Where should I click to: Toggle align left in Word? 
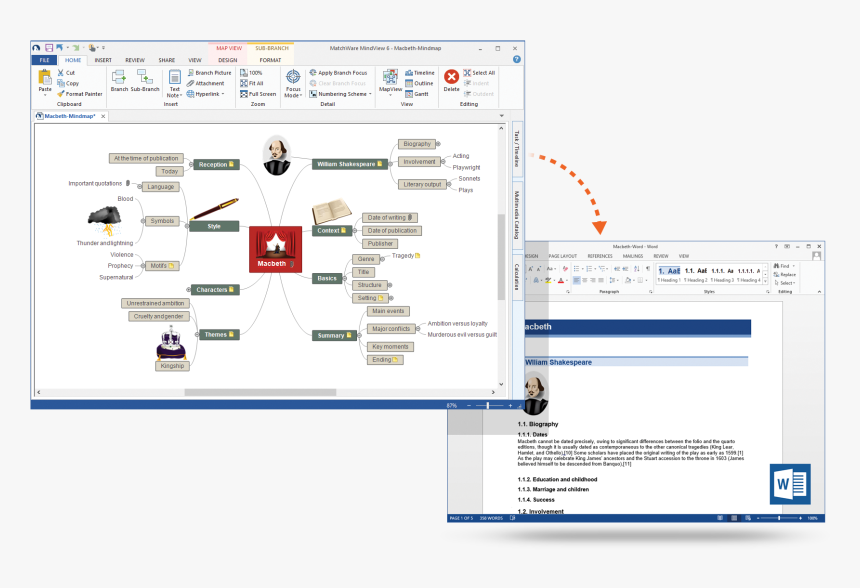(576, 280)
